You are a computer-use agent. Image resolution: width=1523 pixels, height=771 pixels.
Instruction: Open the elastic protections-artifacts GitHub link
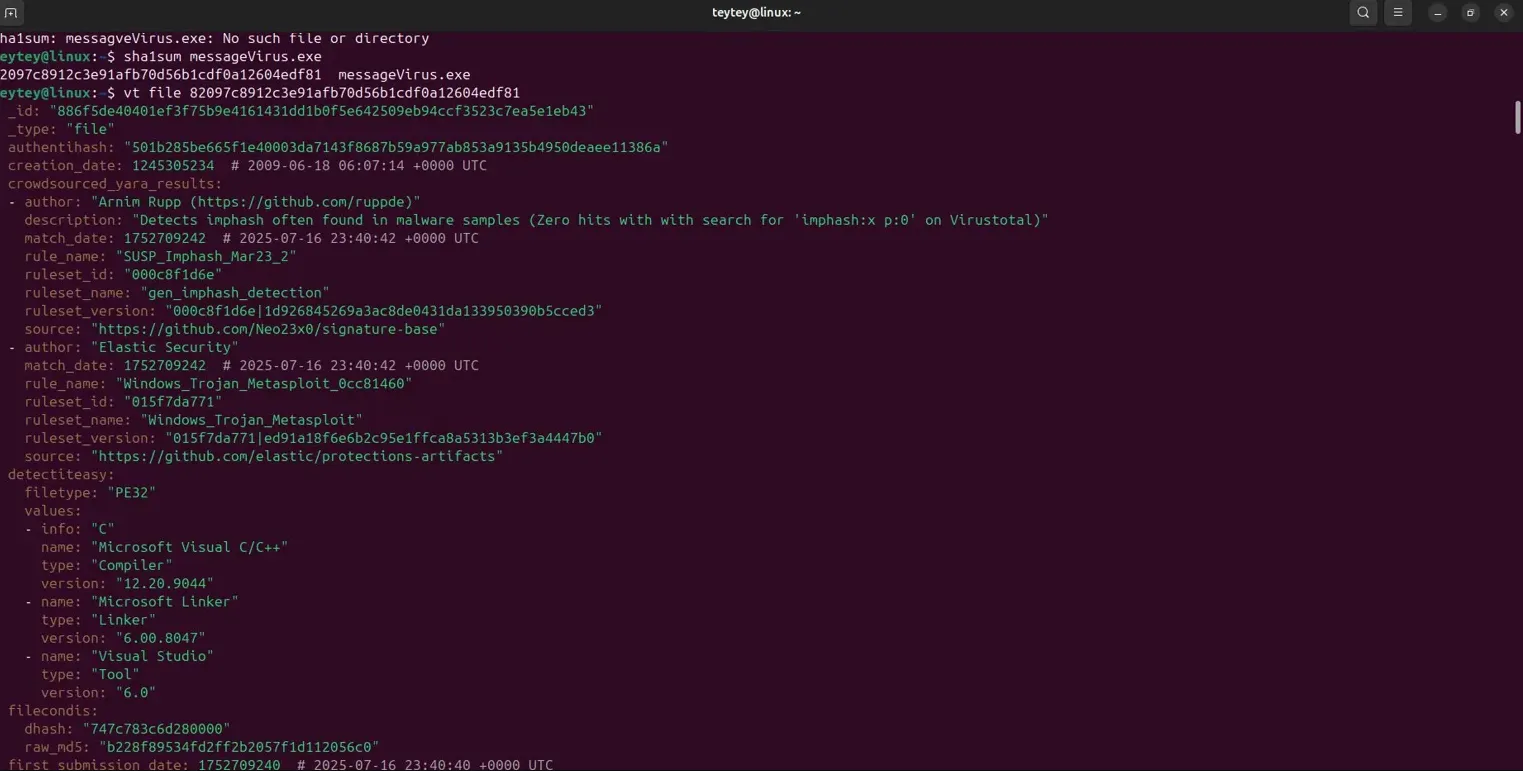pyautogui.click(x=297, y=456)
